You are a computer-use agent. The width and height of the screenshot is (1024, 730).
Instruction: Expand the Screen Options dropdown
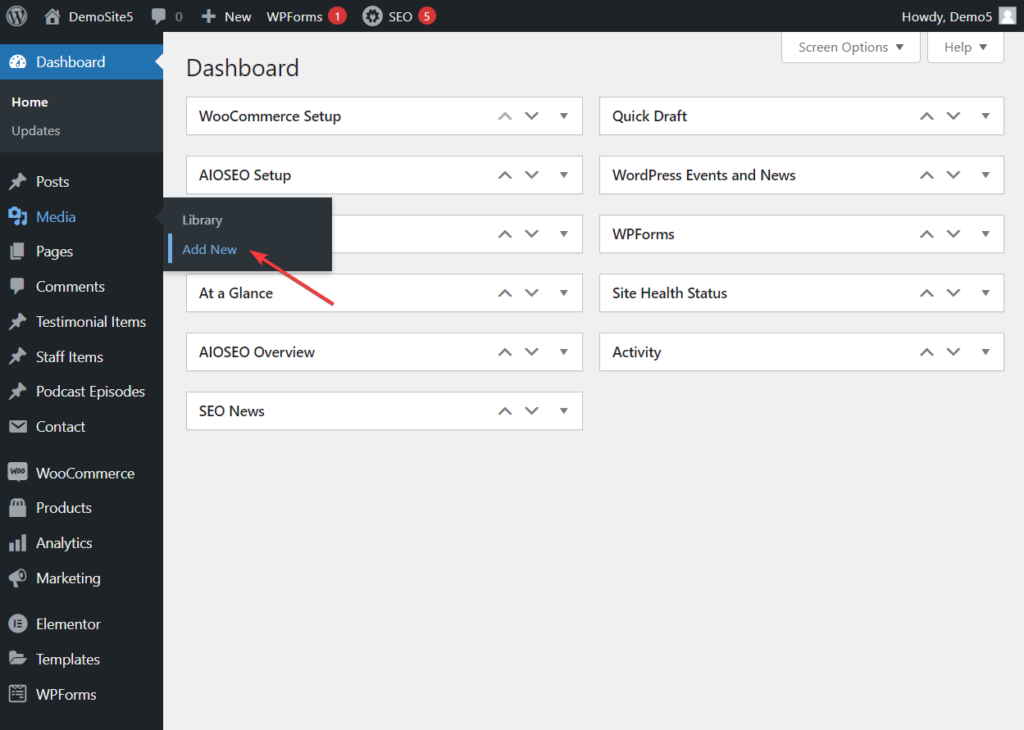coord(850,47)
